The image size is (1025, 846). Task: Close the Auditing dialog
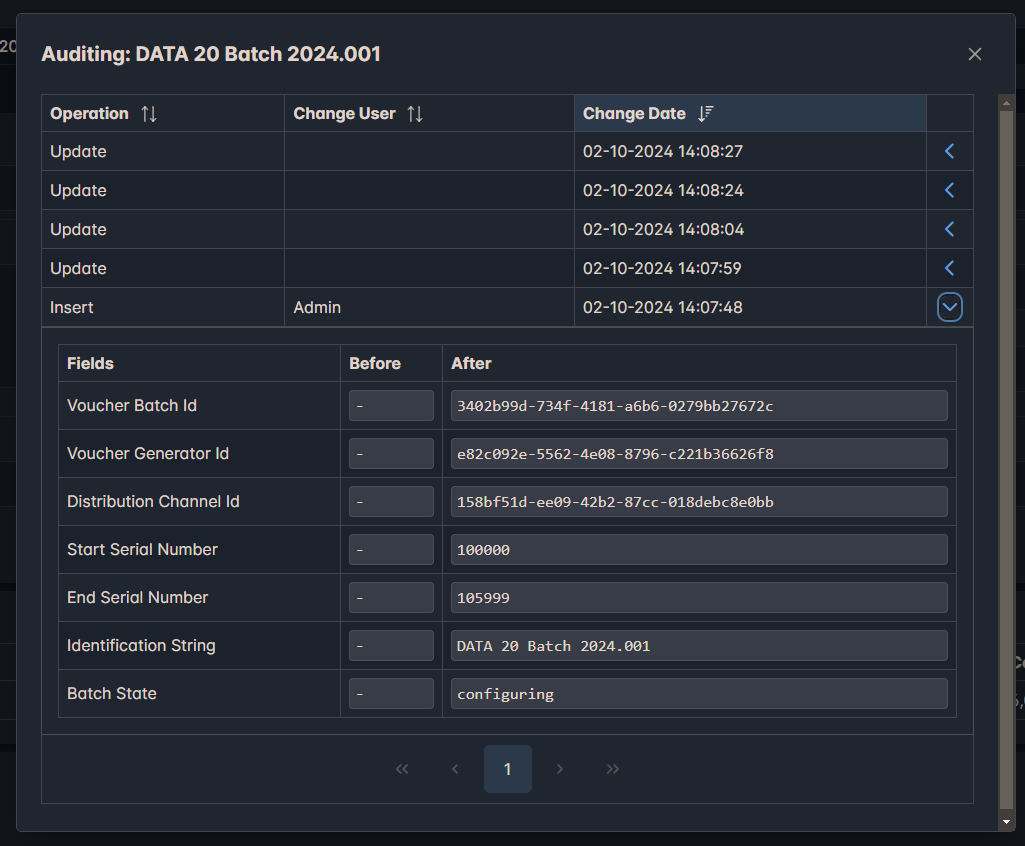coord(975,54)
